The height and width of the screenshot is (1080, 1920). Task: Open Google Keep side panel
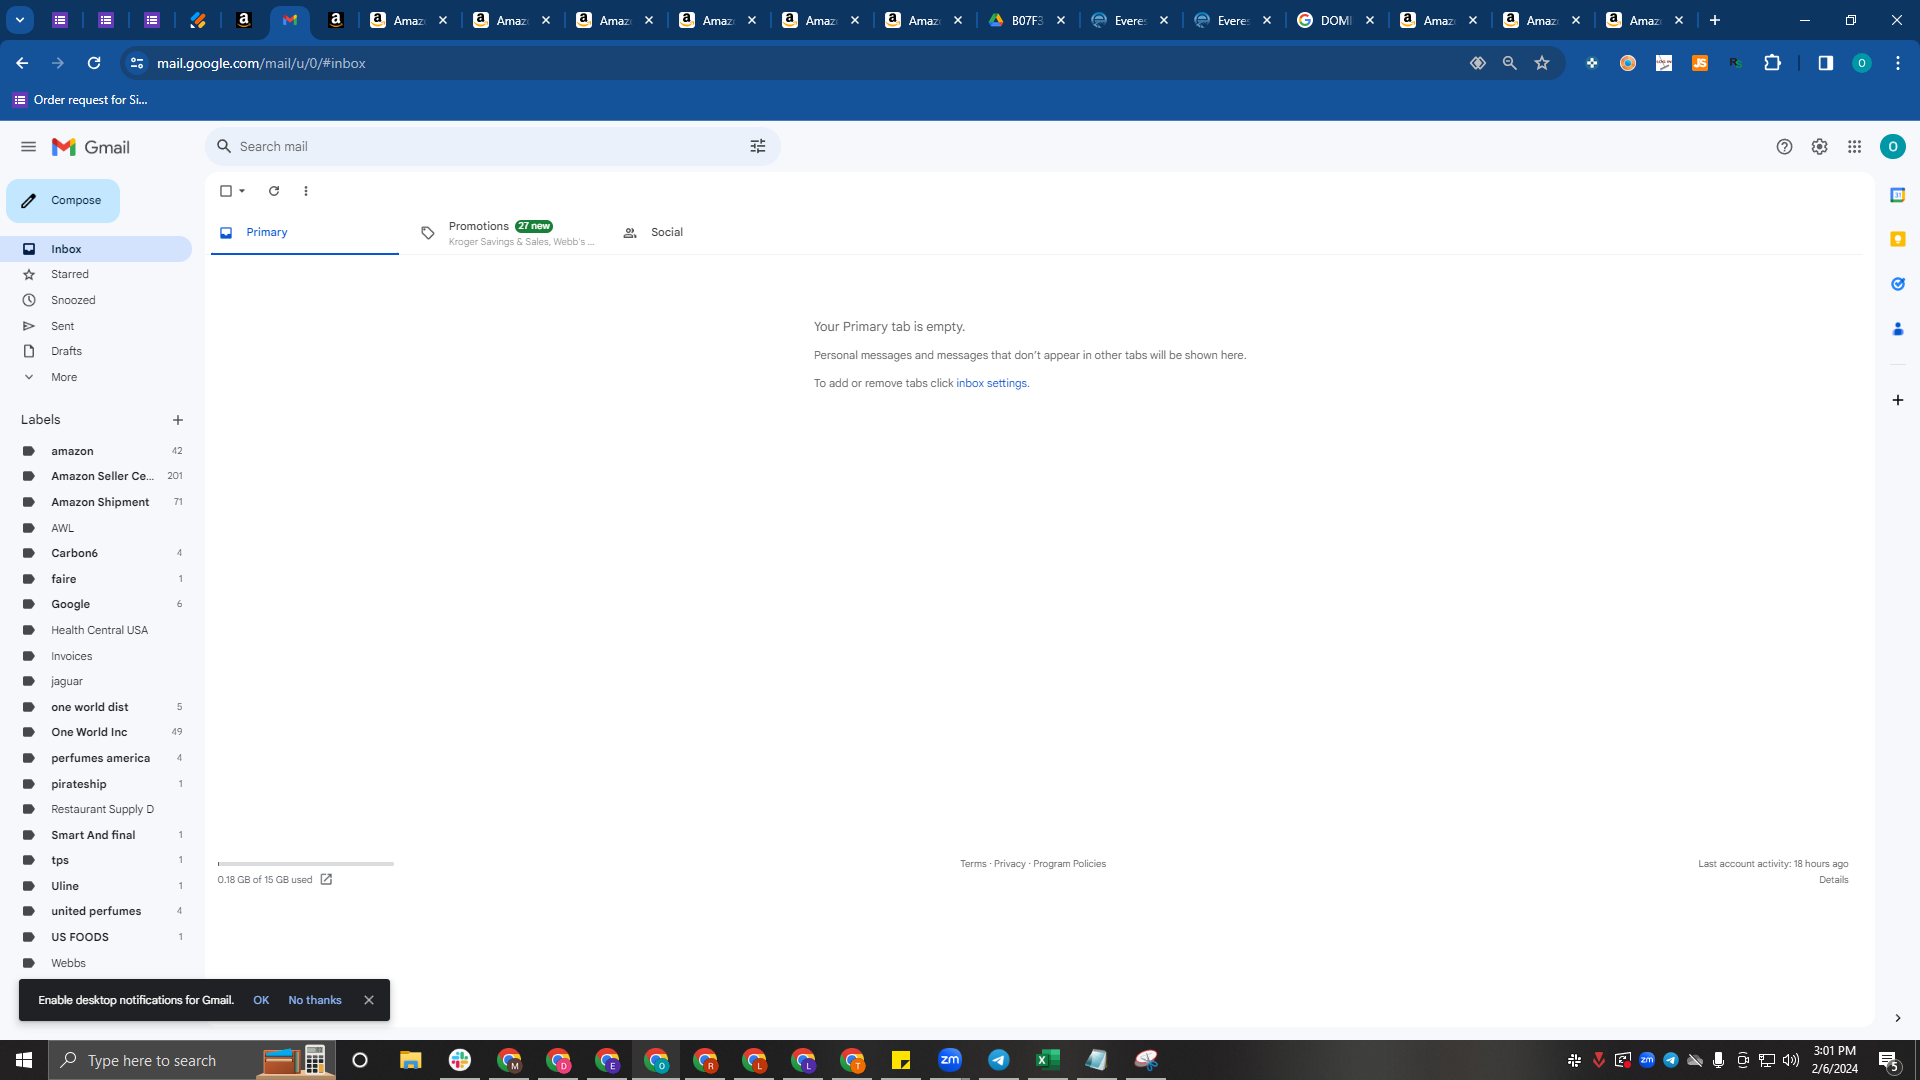[x=1897, y=239]
